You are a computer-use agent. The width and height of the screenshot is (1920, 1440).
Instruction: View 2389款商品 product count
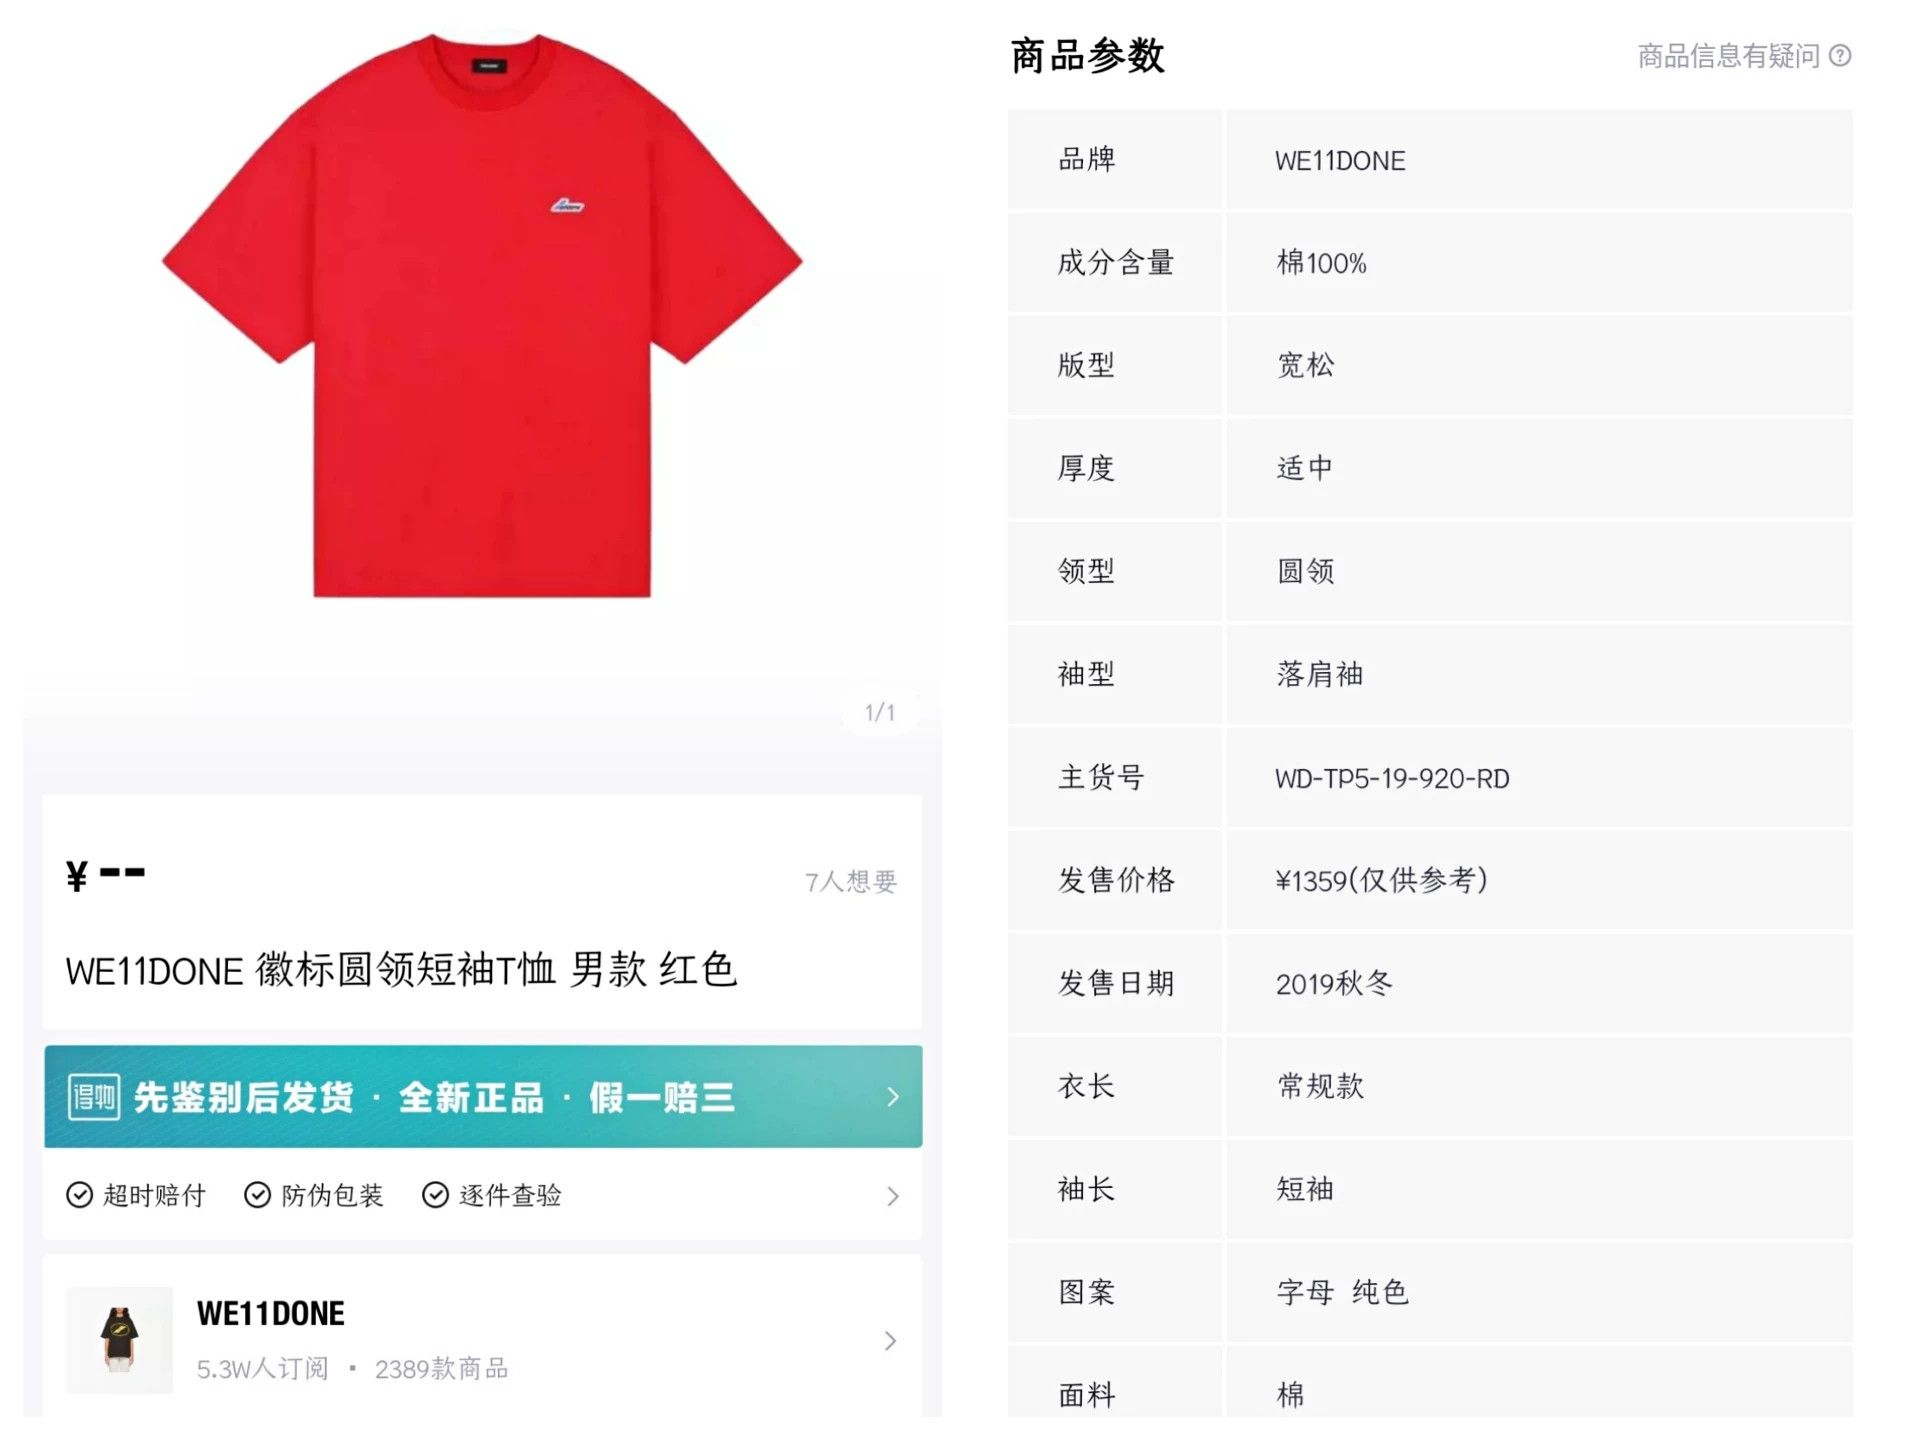441,1369
